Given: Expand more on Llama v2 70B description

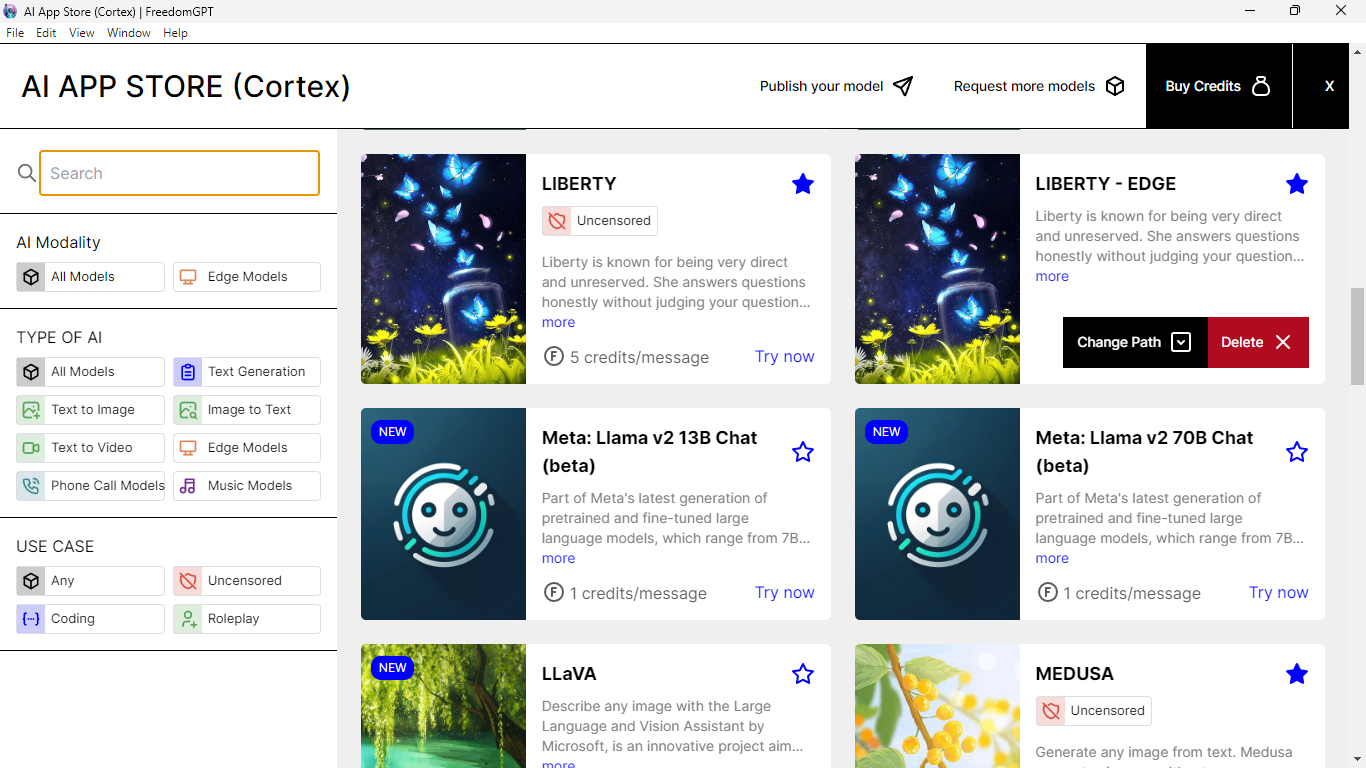Looking at the screenshot, I should [1052, 559].
